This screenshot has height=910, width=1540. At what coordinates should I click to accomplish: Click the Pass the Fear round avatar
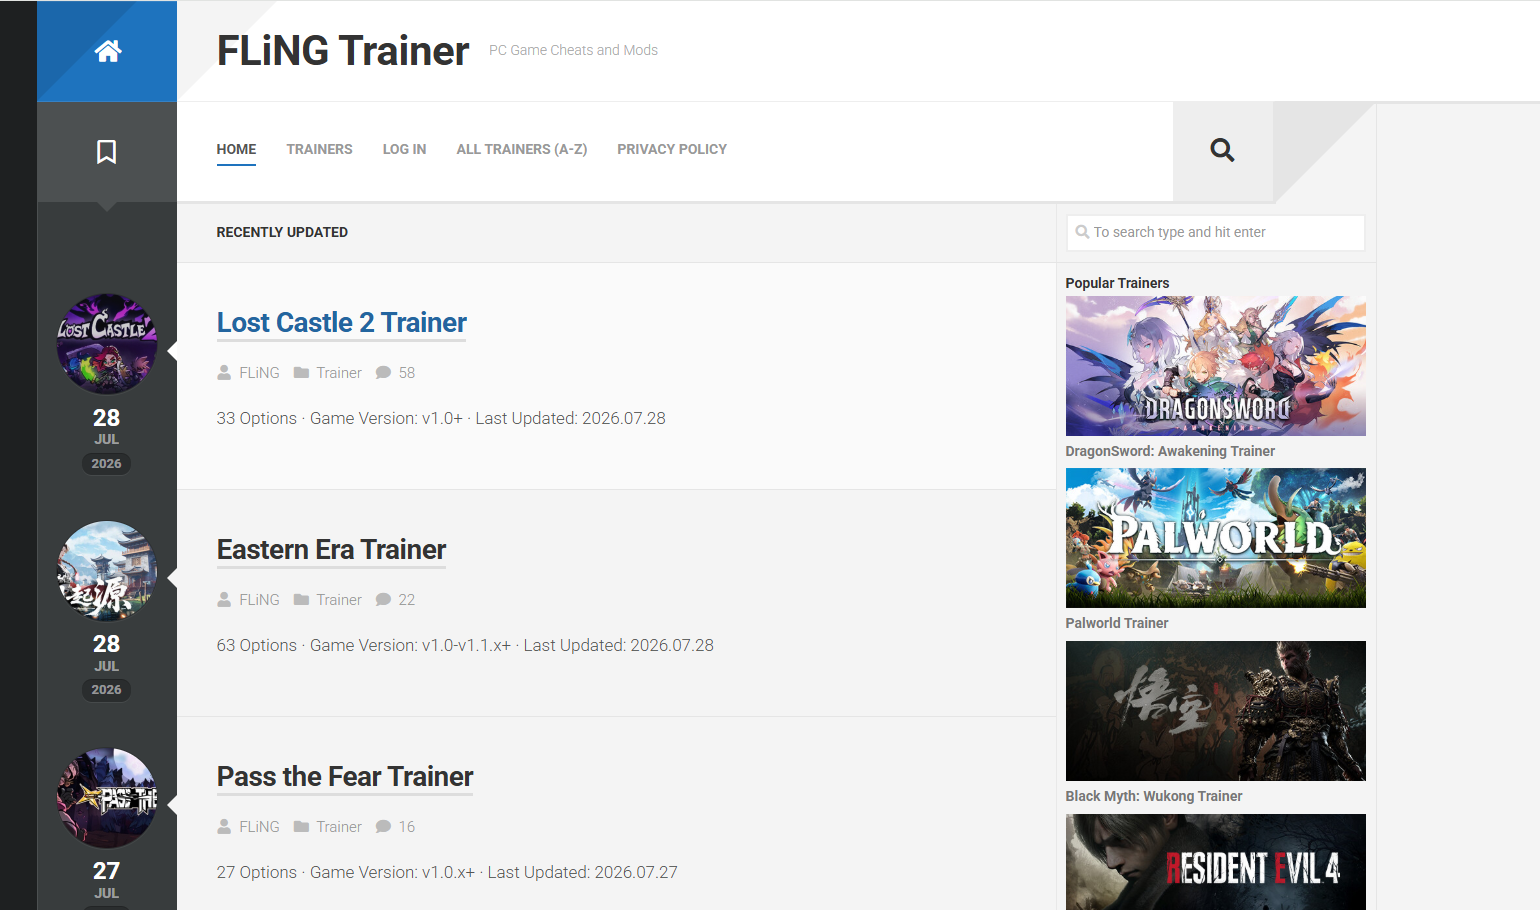[107, 797]
